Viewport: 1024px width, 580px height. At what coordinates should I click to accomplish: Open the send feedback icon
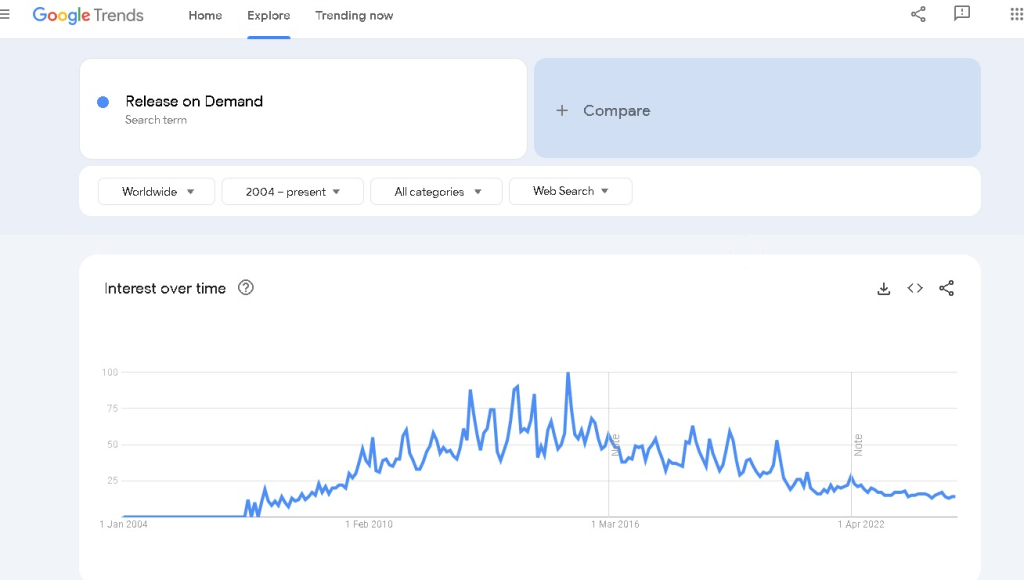[962, 14]
